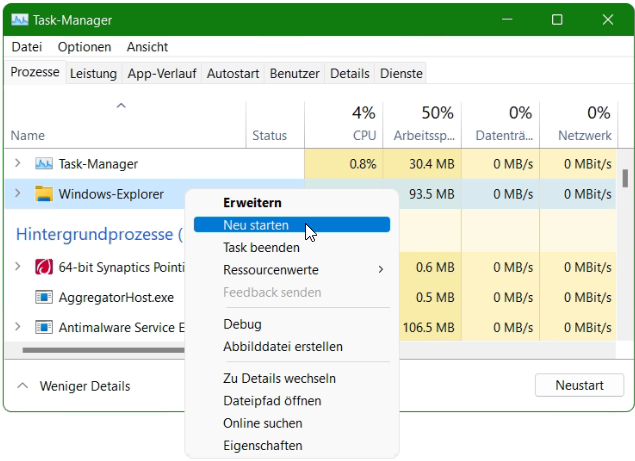Switch to the Dienste tab
This screenshot has width=635, height=461.
401,73
